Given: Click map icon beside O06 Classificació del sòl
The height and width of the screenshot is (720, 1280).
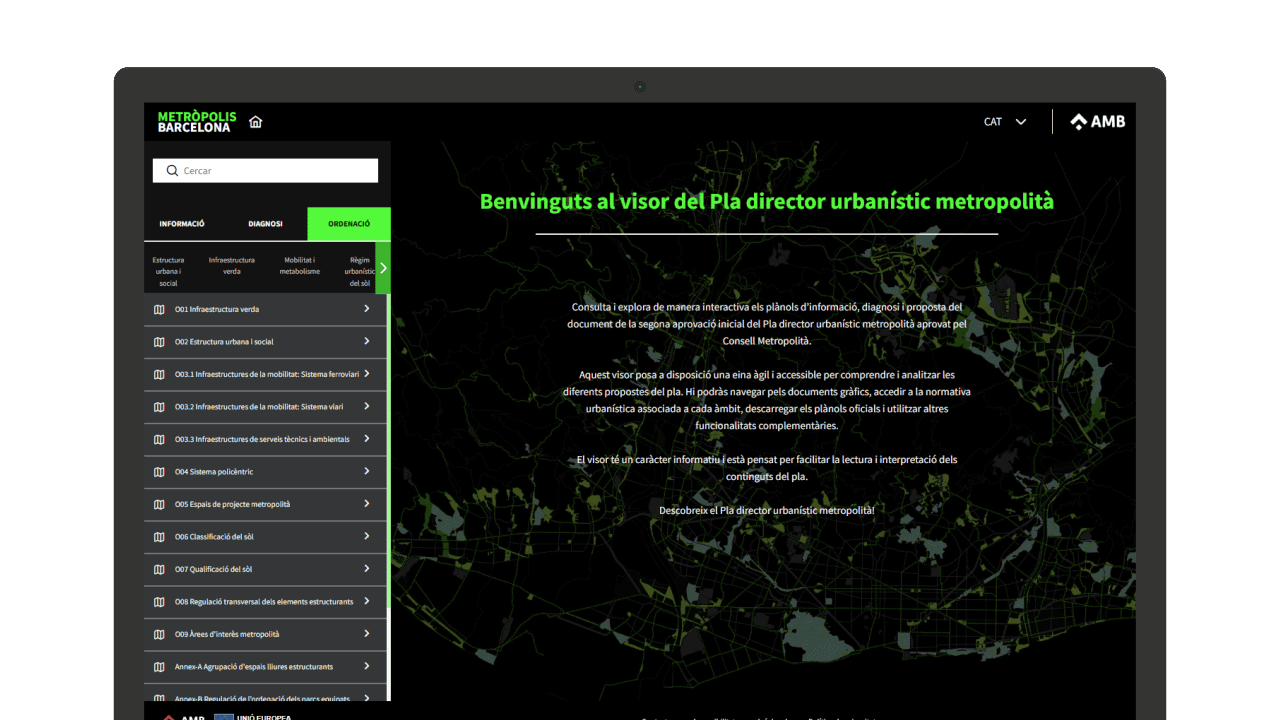Looking at the screenshot, I should click(159, 537).
